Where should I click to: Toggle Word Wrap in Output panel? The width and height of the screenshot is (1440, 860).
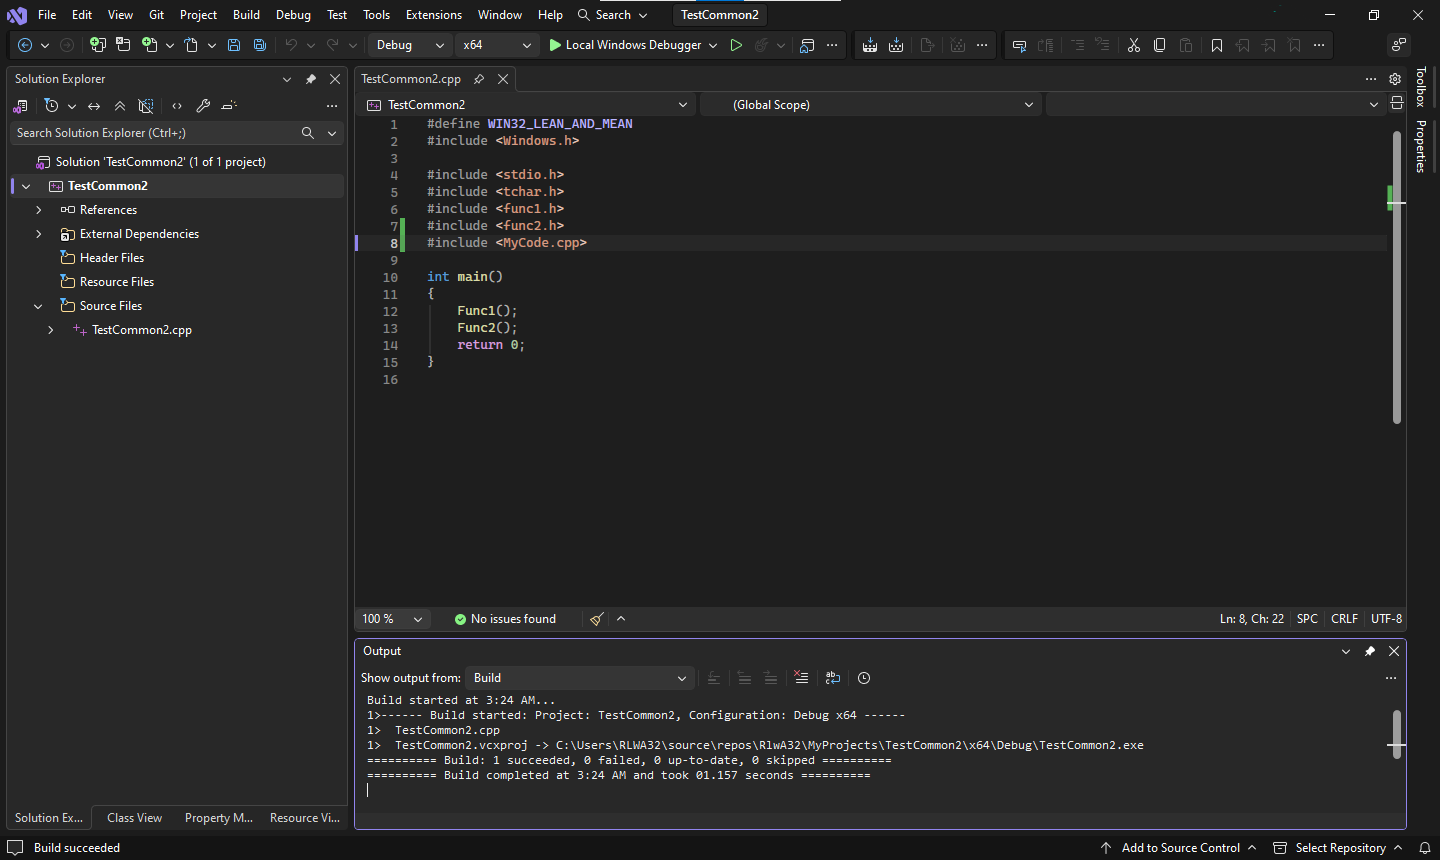tap(833, 678)
